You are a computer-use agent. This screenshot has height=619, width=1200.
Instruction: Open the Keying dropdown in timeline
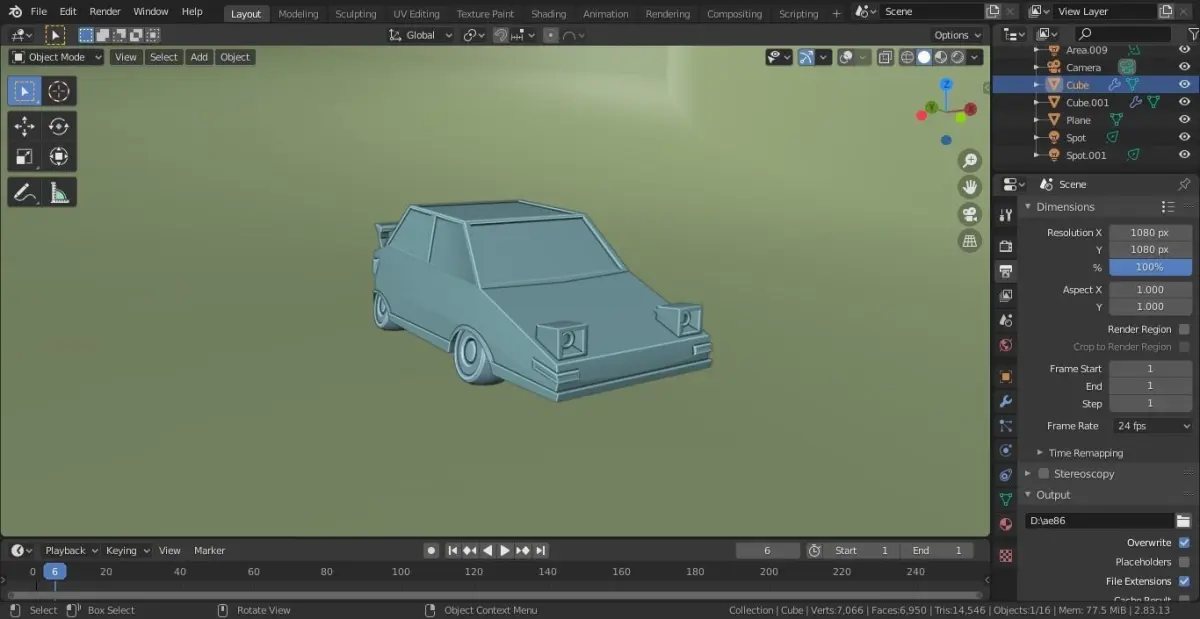point(127,550)
